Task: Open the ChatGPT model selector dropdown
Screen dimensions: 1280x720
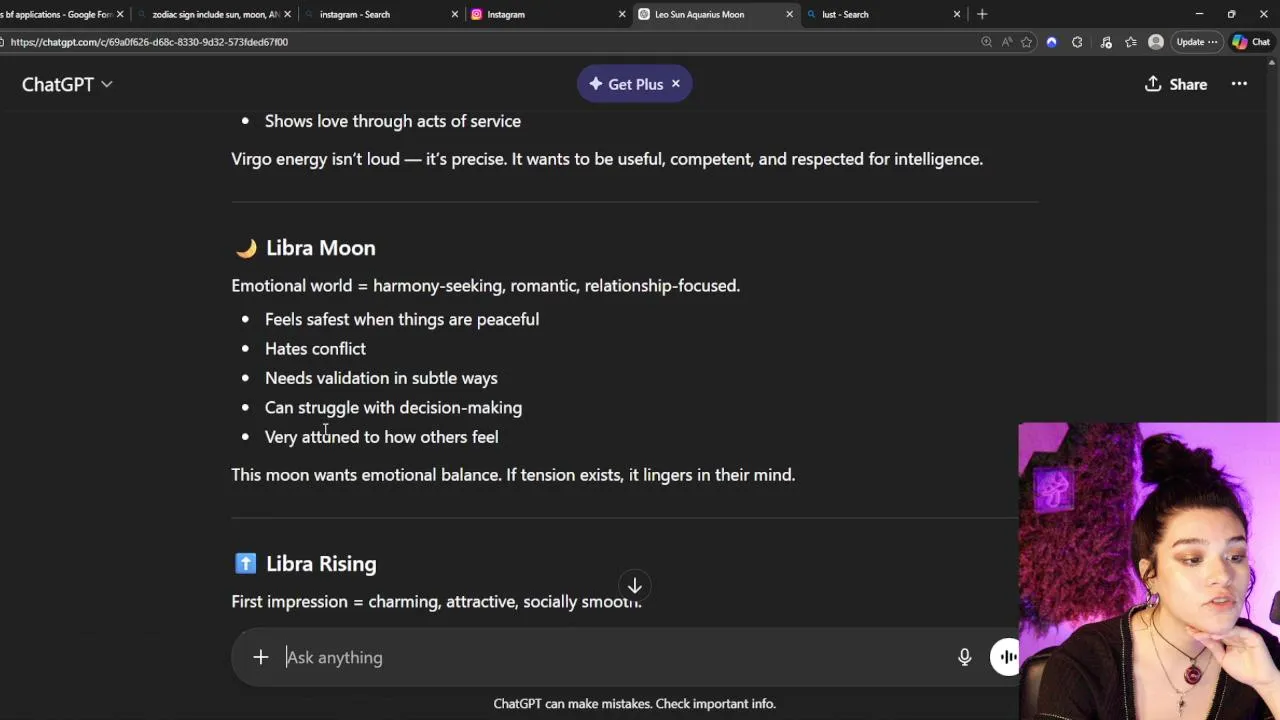Action: pos(67,84)
